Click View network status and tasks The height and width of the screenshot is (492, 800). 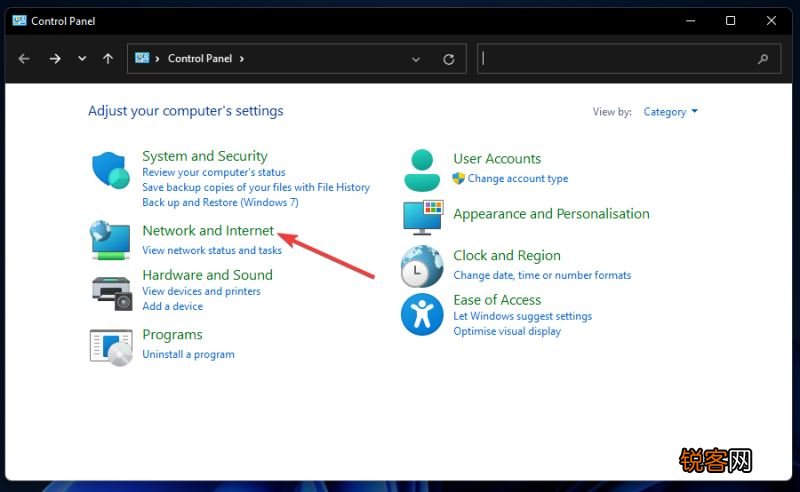[x=212, y=251]
